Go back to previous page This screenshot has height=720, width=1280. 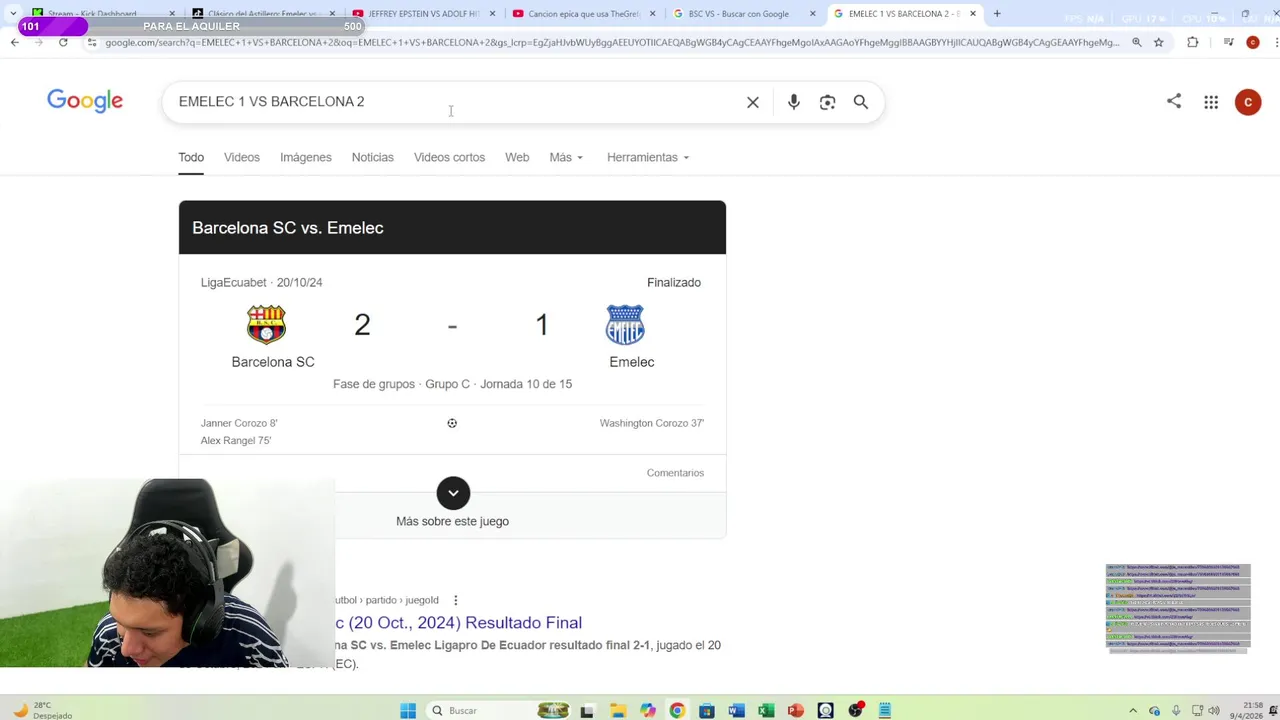(x=15, y=42)
